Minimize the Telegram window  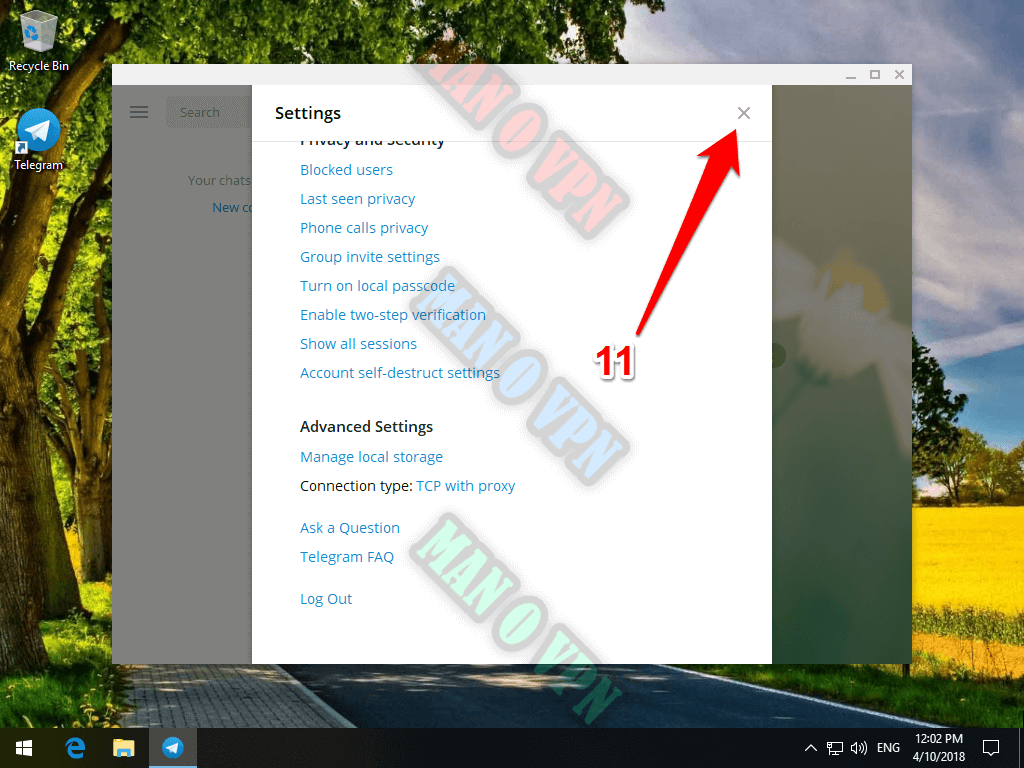point(850,75)
